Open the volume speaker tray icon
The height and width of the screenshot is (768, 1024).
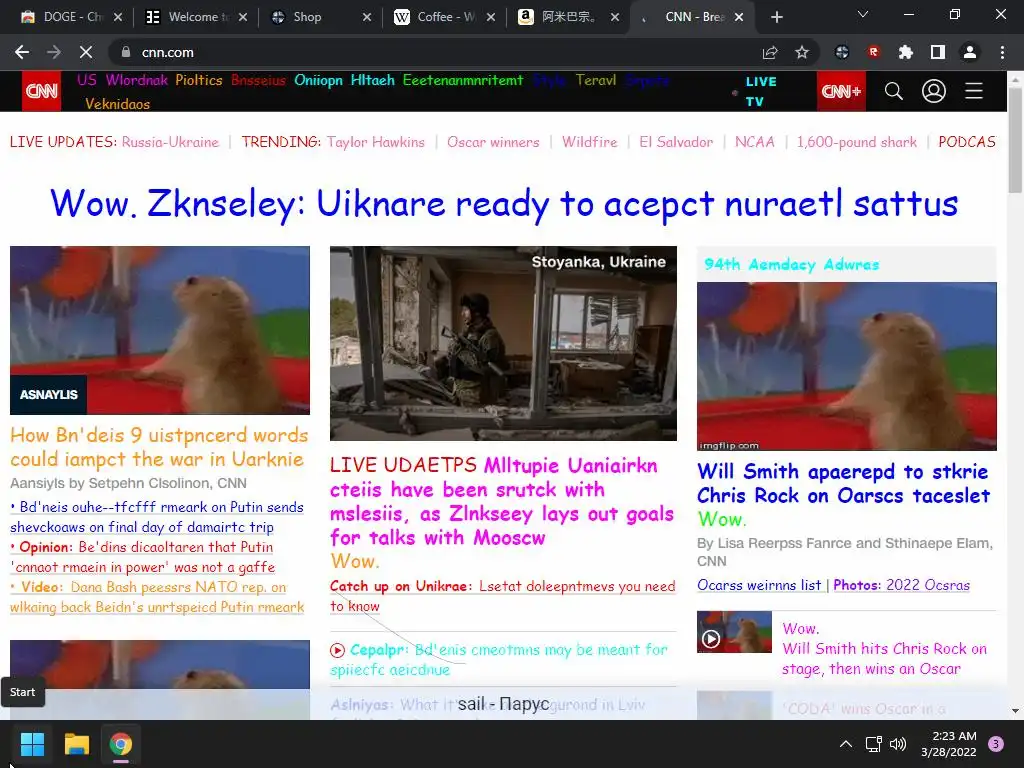[x=898, y=744]
